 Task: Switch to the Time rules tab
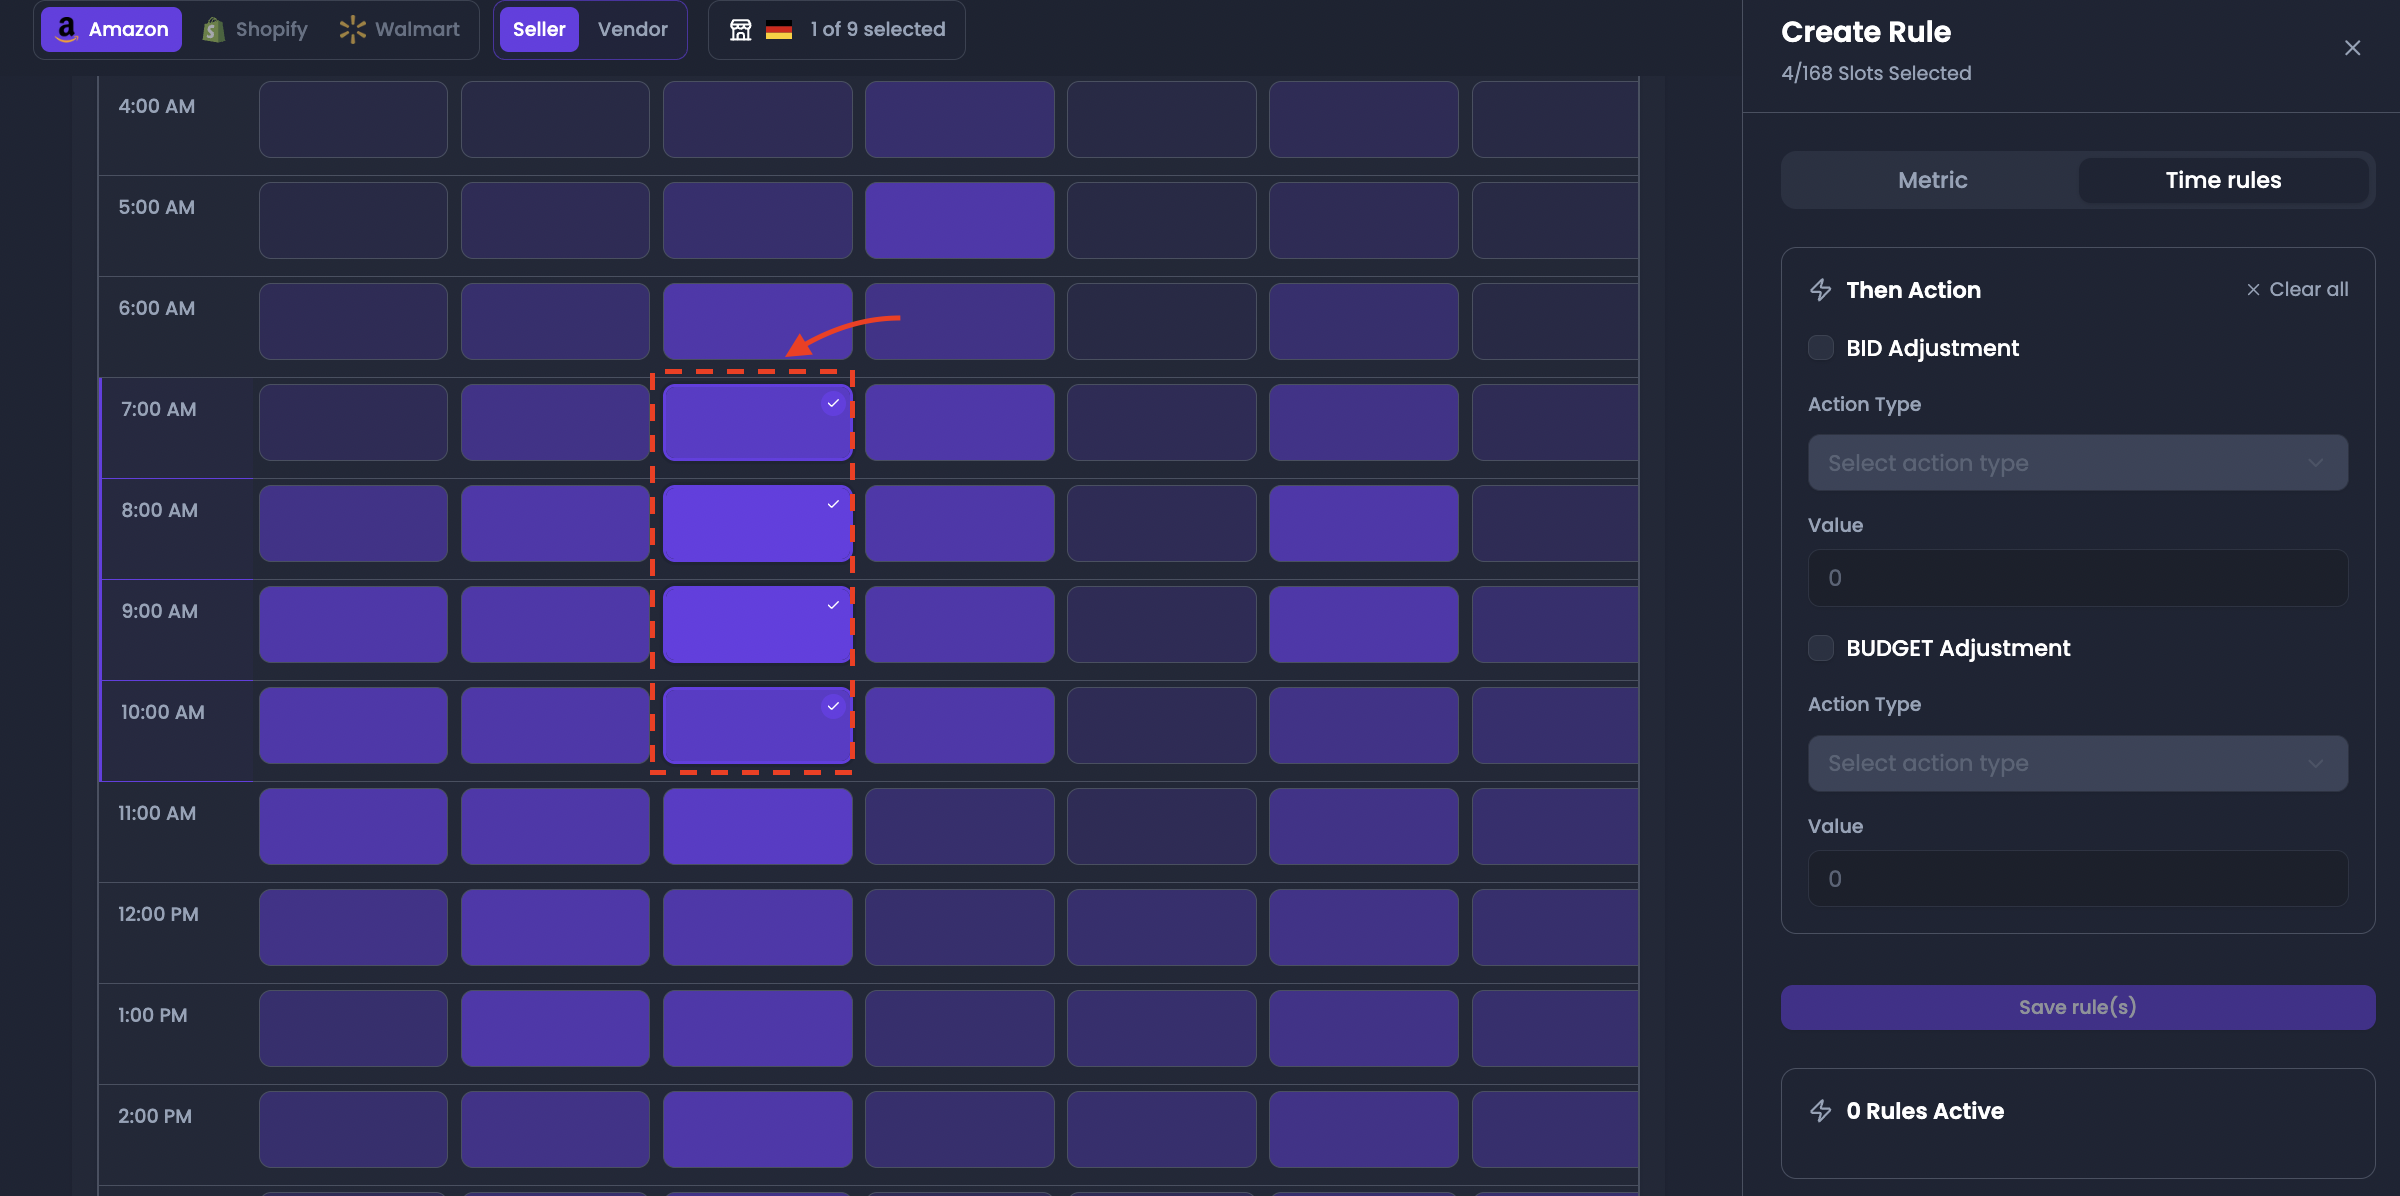point(2223,180)
